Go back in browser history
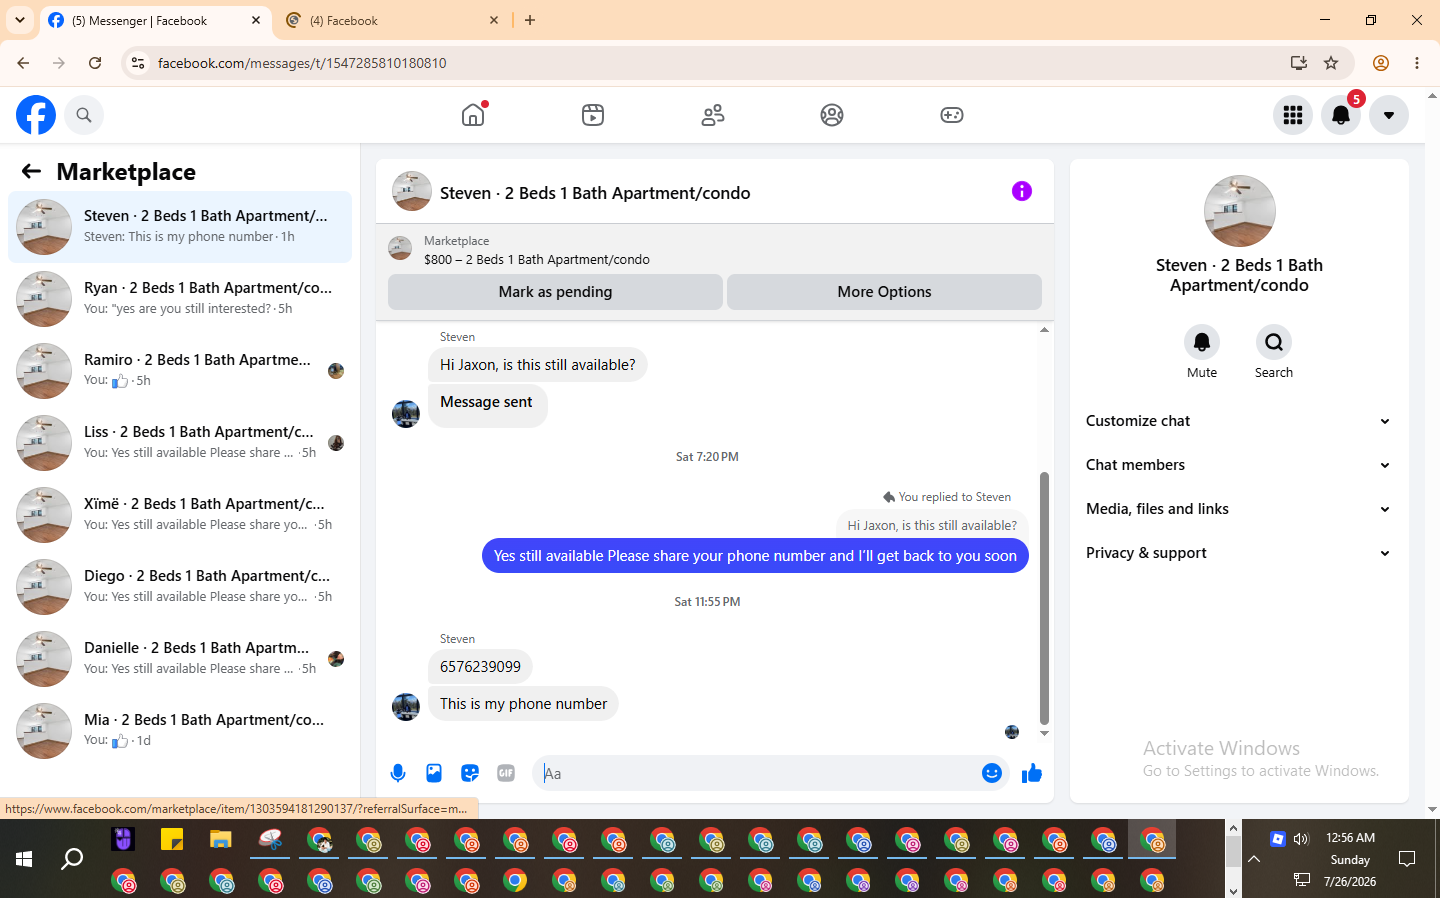This screenshot has height=898, width=1440. tap(23, 63)
